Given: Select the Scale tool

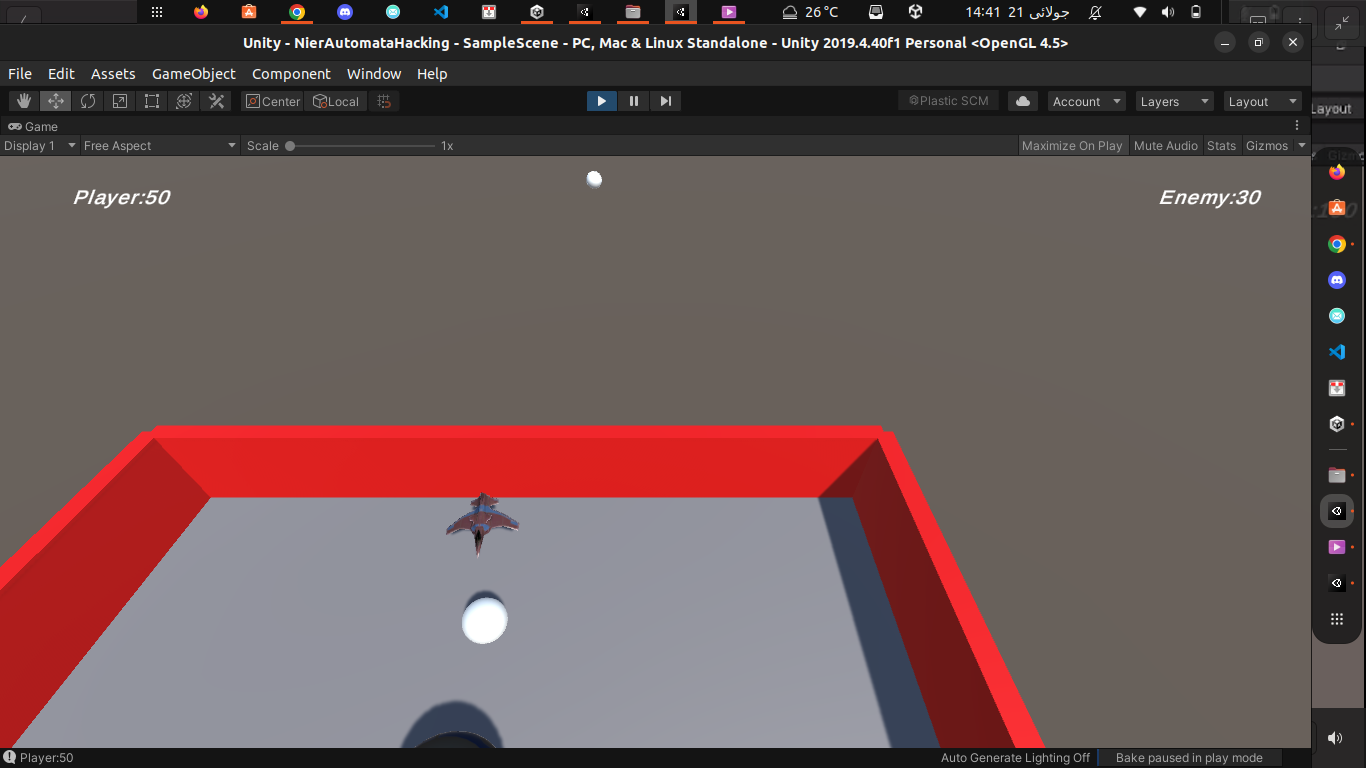Looking at the screenshot, I should pos(119,100).
